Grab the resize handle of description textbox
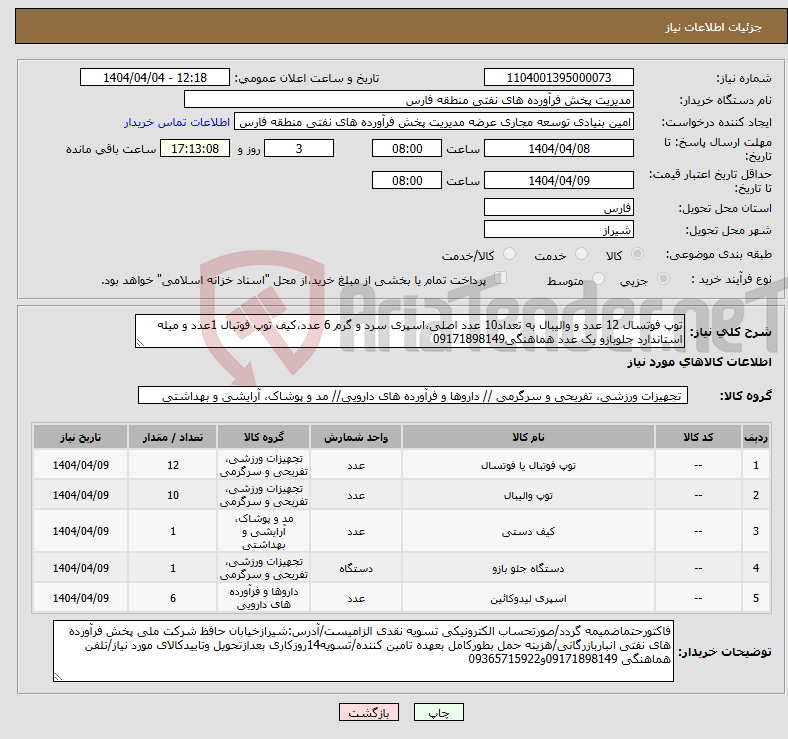This screenshot has height=739, width=788. pyautogui.click(x=140, y=343)
